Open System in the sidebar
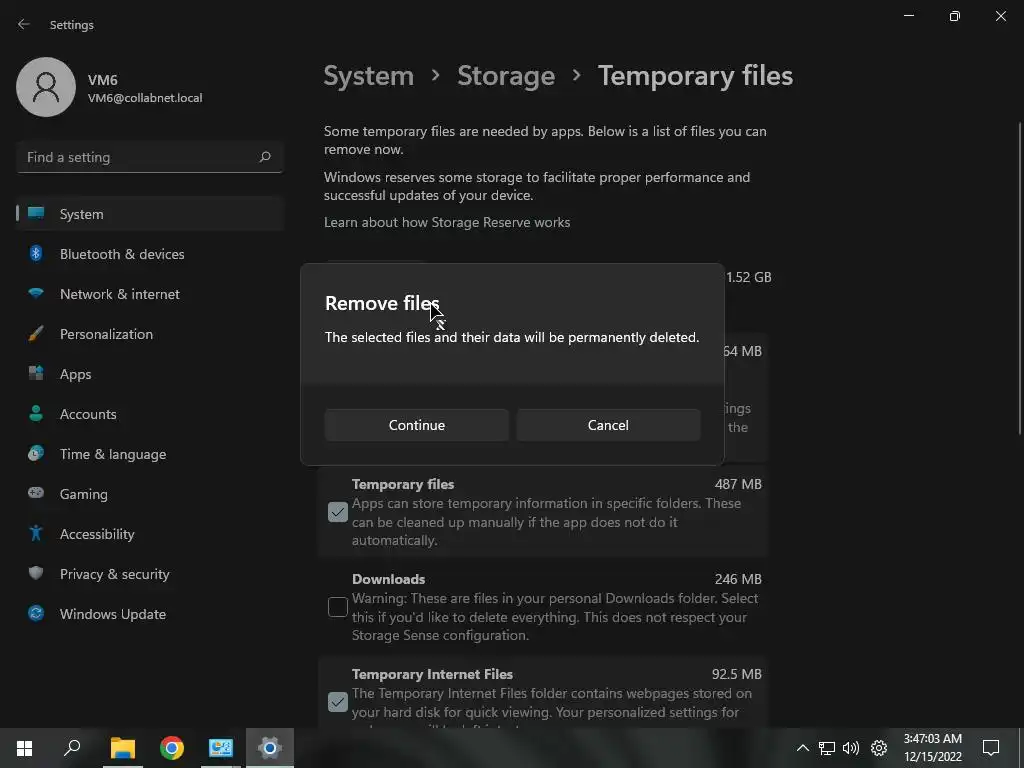Image resolution: width=1024 pixels, height=768 pixels. (150, 214)
